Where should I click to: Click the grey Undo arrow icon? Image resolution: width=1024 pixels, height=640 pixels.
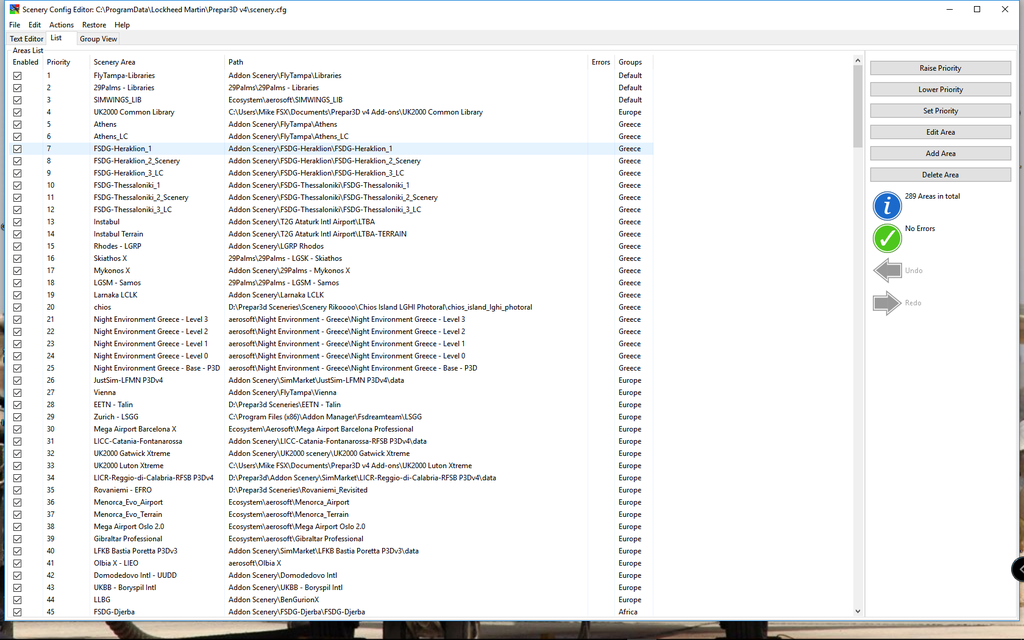coord(888,270)
